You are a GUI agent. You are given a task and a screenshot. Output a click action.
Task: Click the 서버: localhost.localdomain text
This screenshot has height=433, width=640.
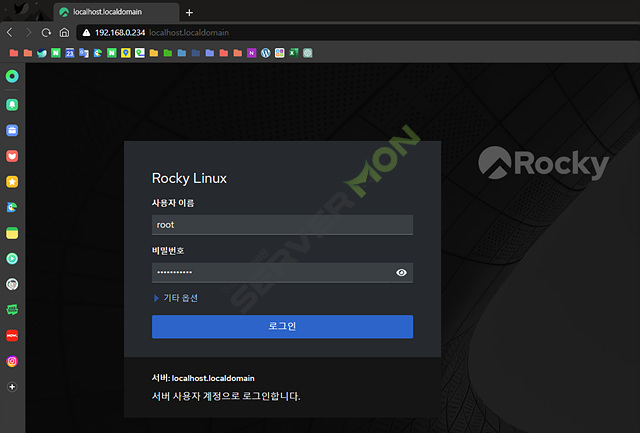(203, 378)
